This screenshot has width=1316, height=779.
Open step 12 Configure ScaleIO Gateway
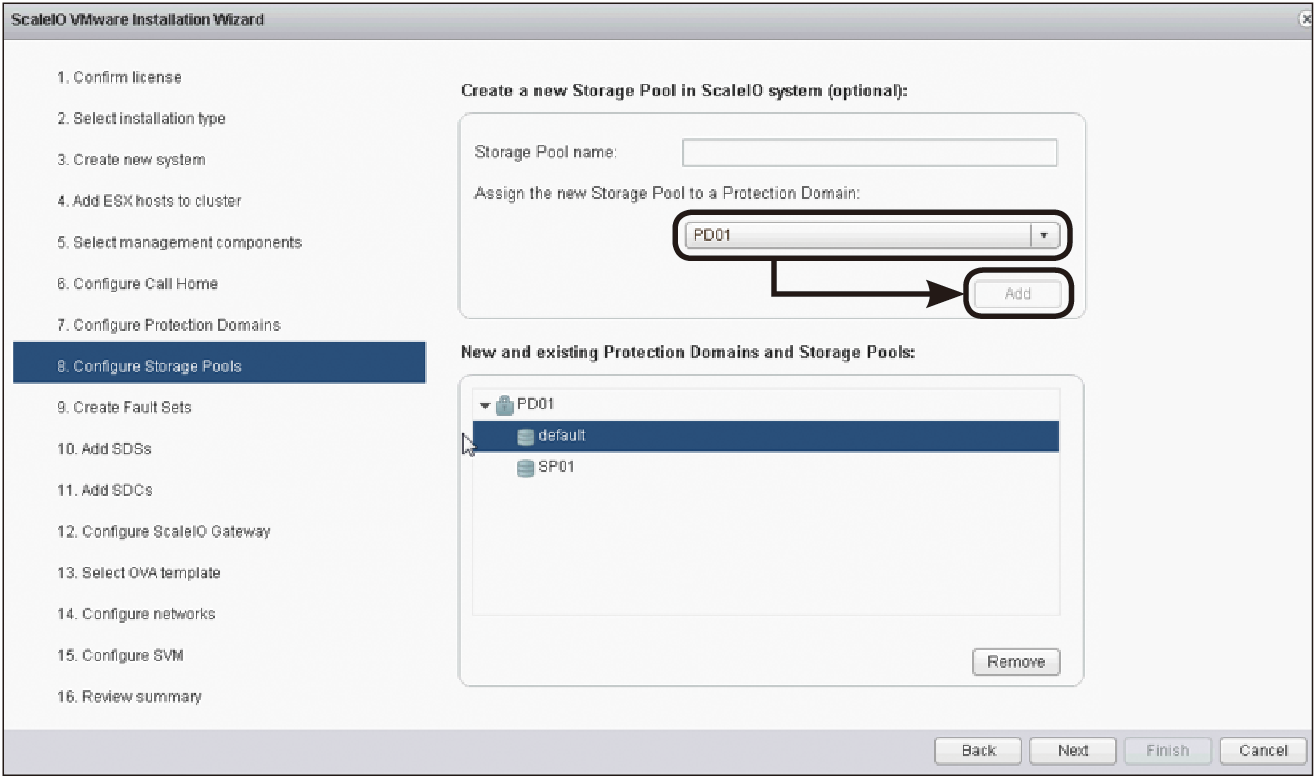(163, 531)
